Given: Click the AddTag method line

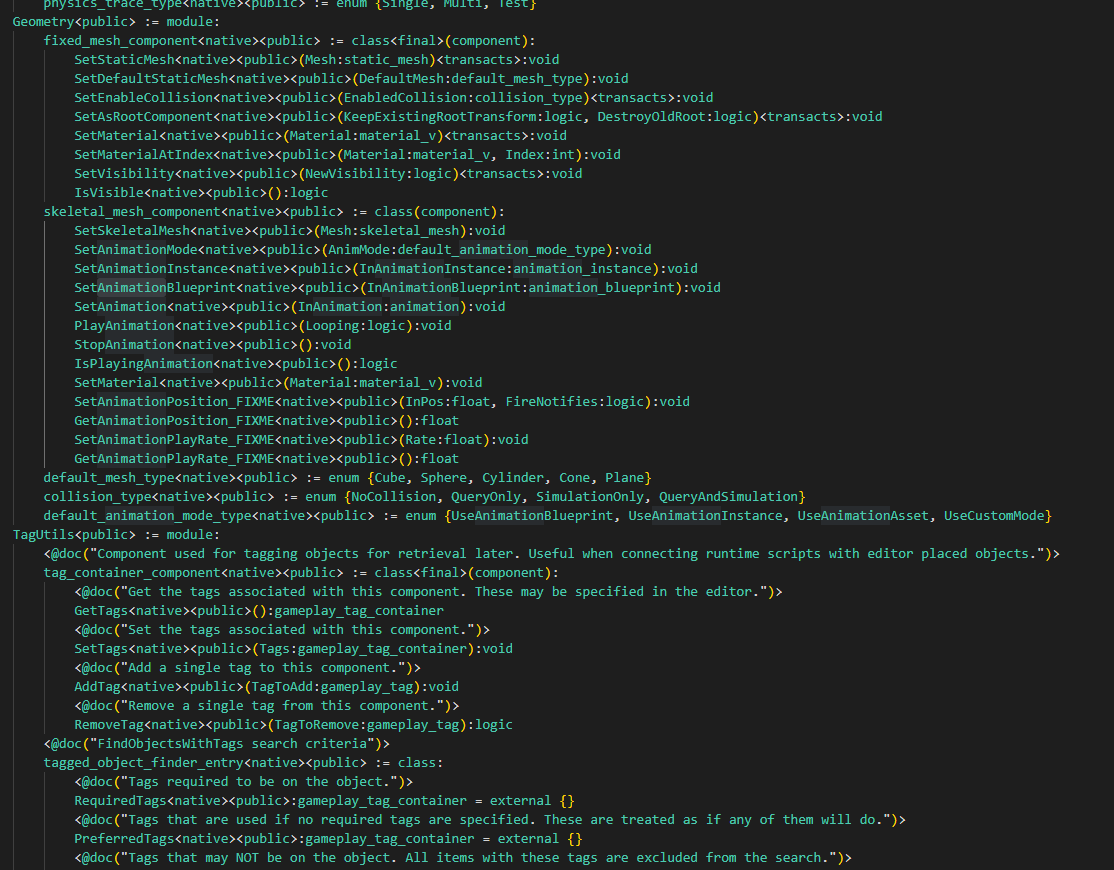Looking at the screenshot, I should pyautogui.click(x=266, y=687).
